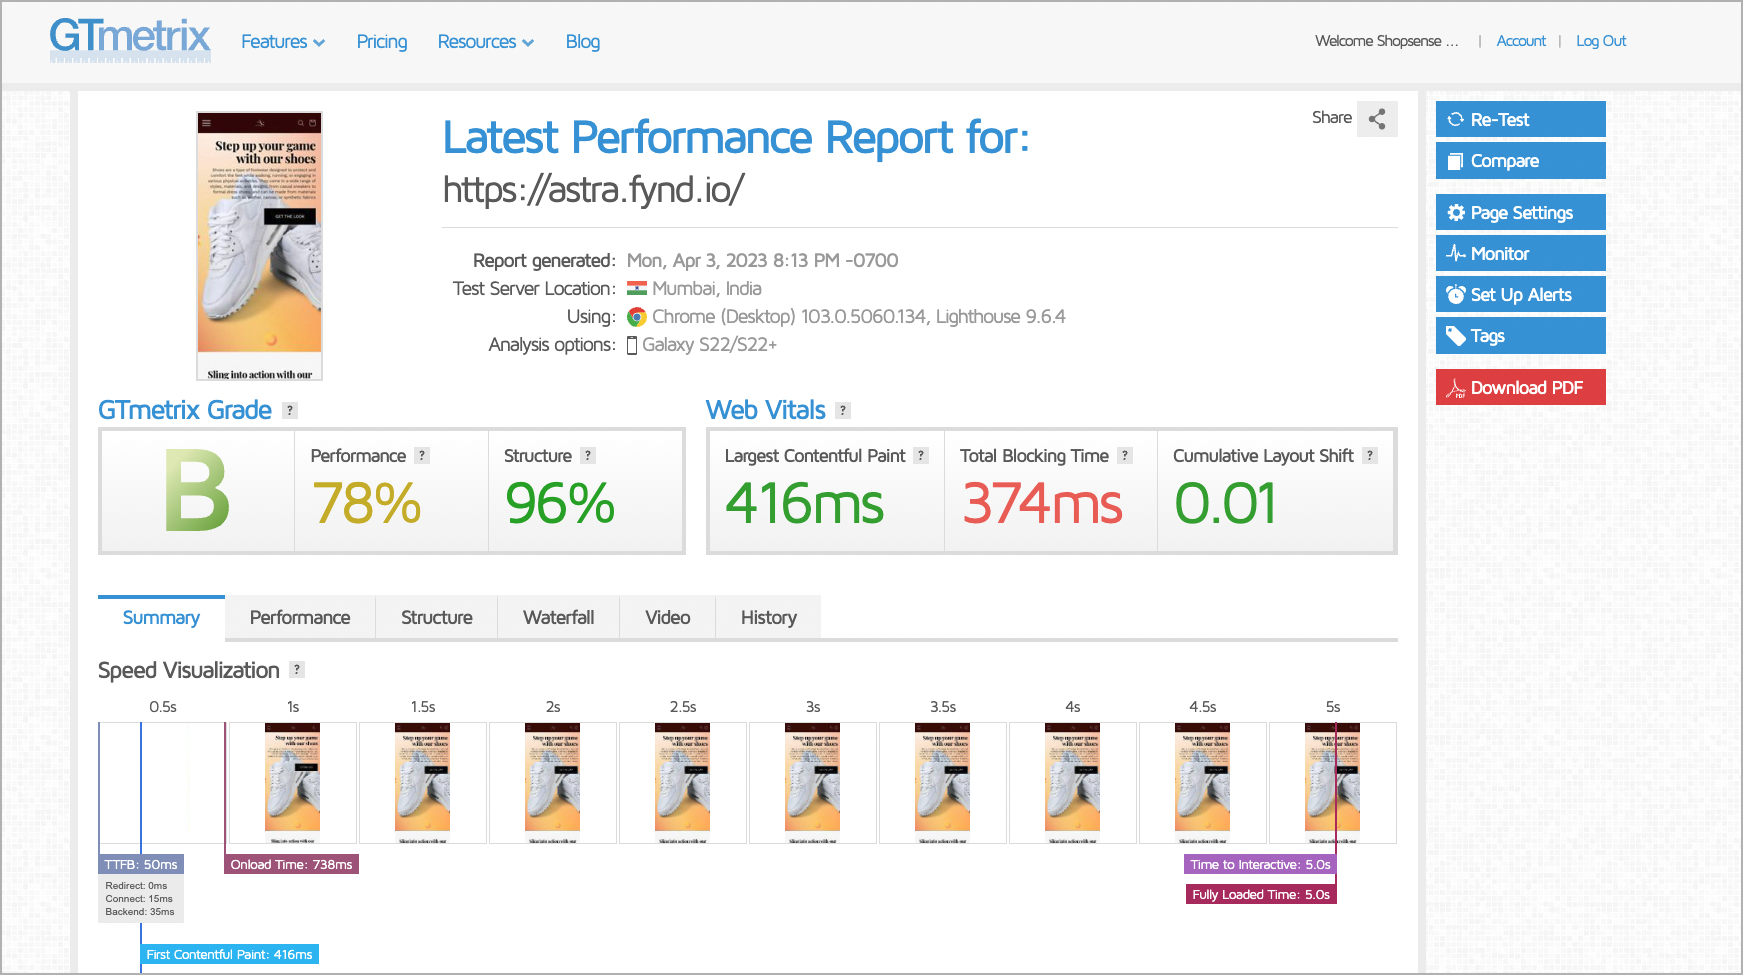This screenshot has width=1743, height=975.
Task: Open Performance score help icon
Action: [422, 455]
